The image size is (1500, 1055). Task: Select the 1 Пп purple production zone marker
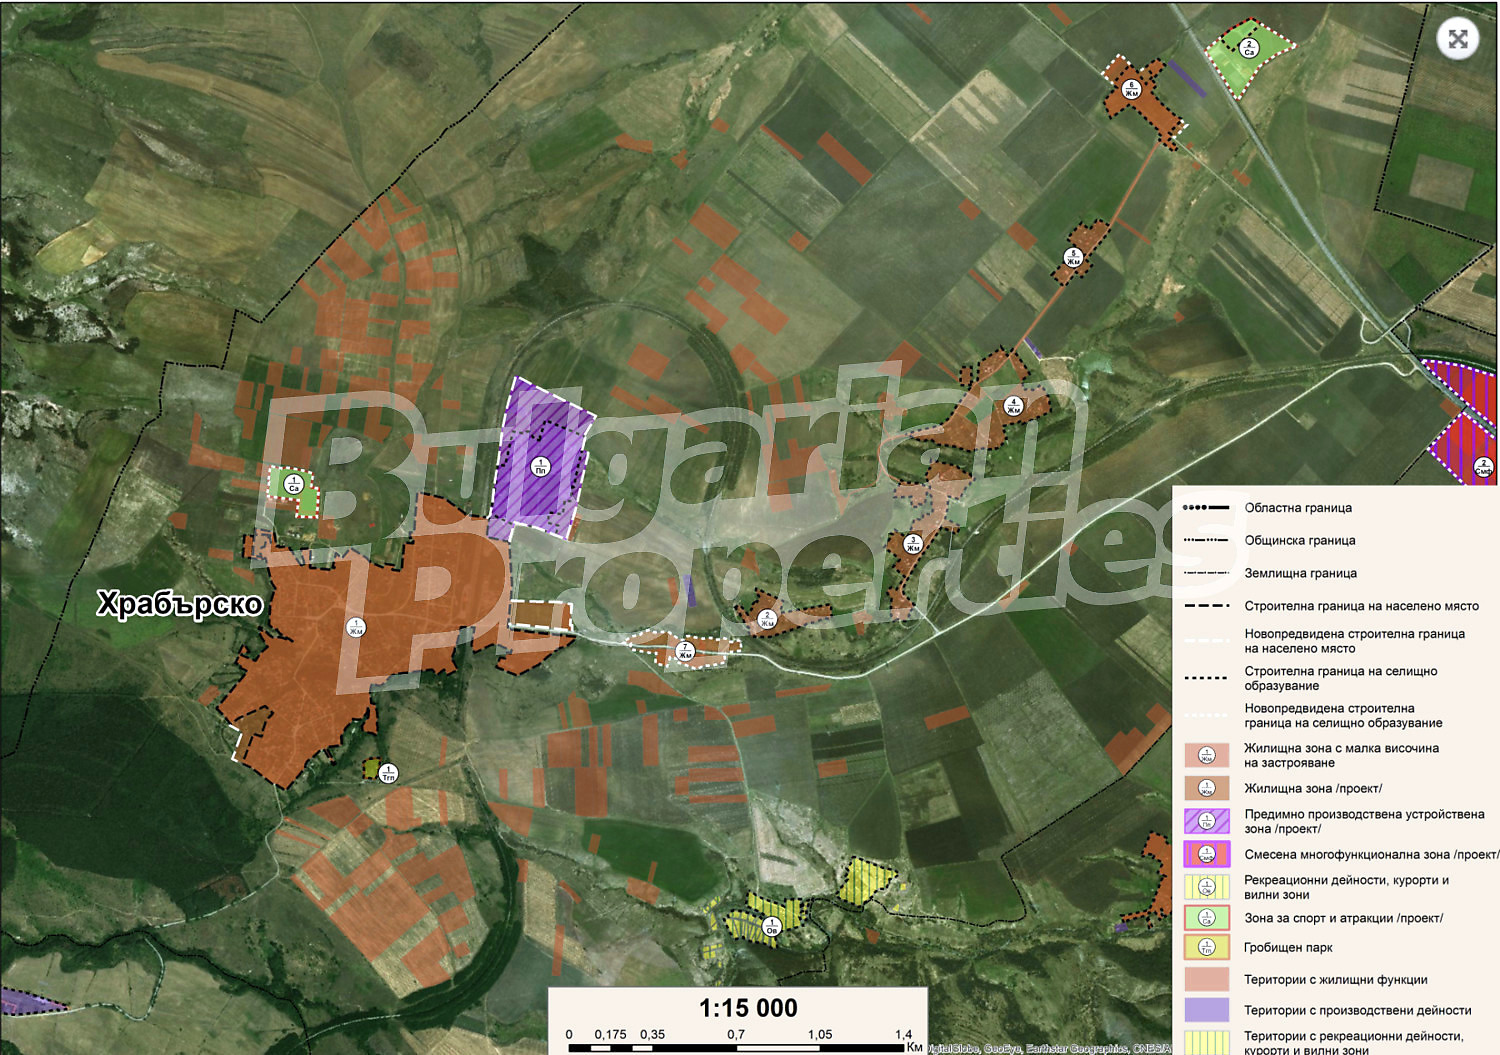click(x=540, y=466)
